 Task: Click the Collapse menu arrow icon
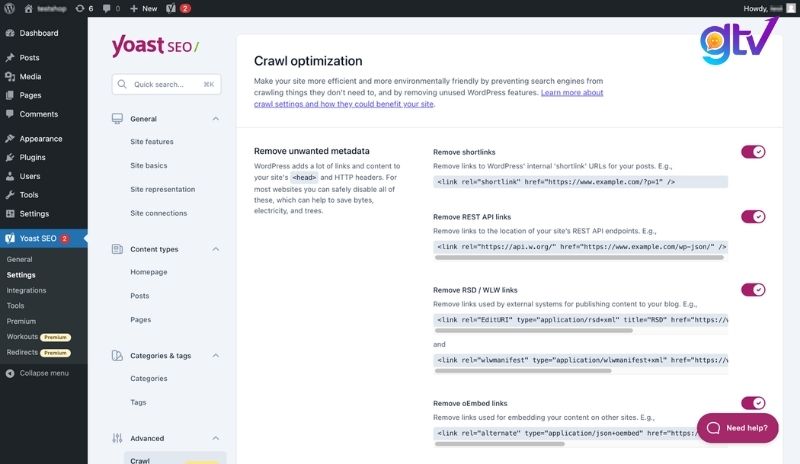click(10, 374)
